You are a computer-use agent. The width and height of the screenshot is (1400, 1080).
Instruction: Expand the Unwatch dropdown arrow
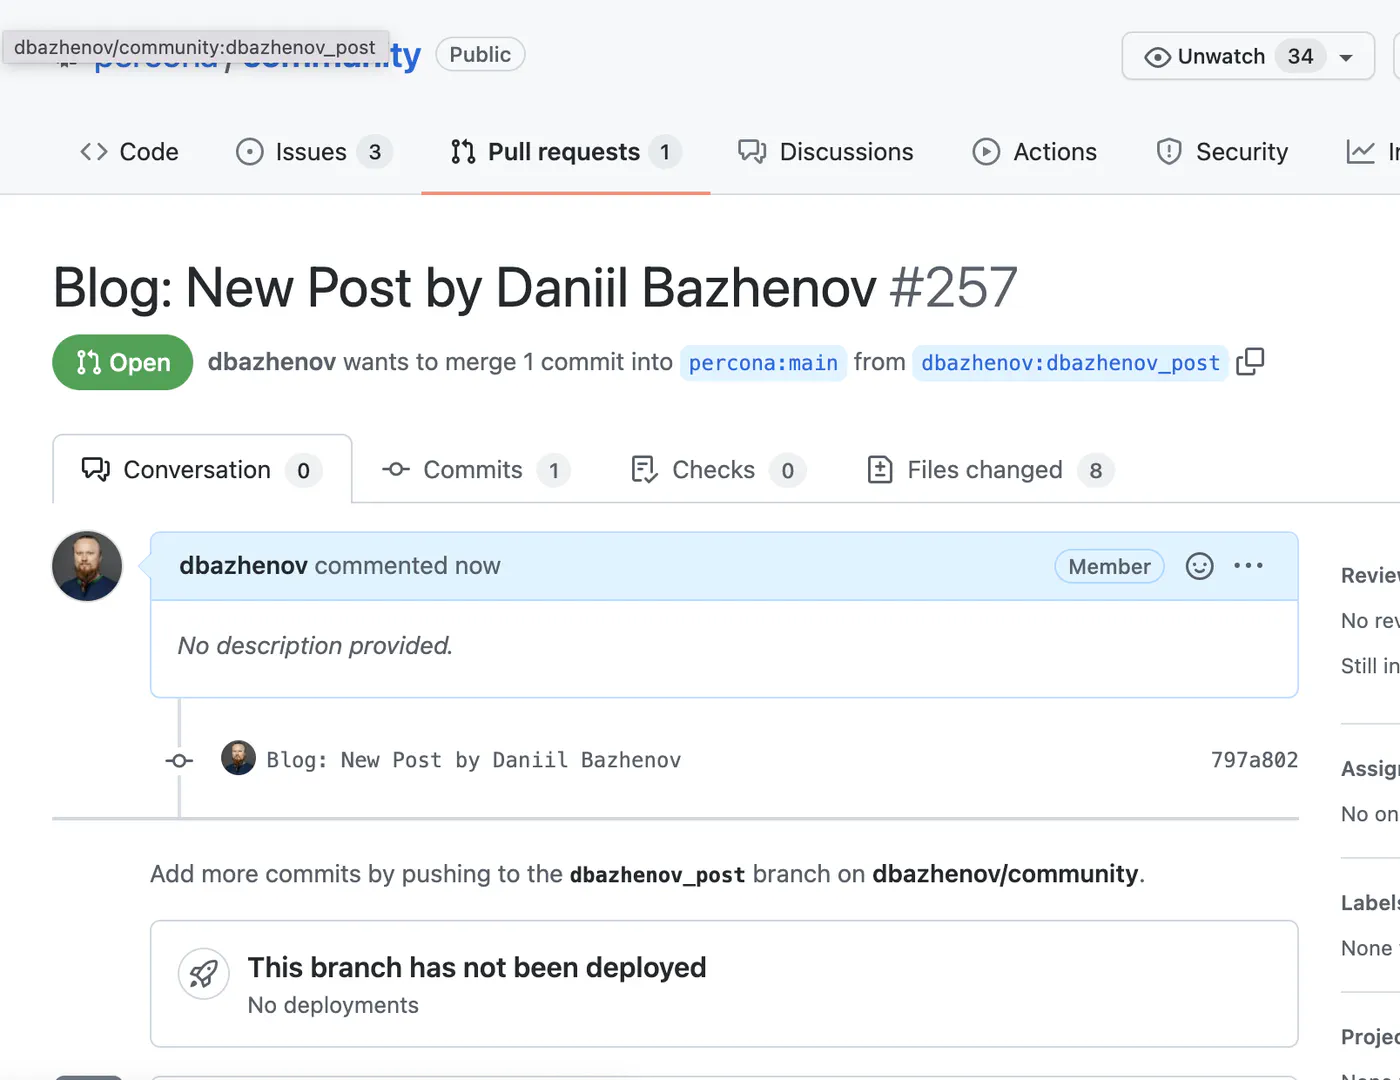coord(1346,58)
